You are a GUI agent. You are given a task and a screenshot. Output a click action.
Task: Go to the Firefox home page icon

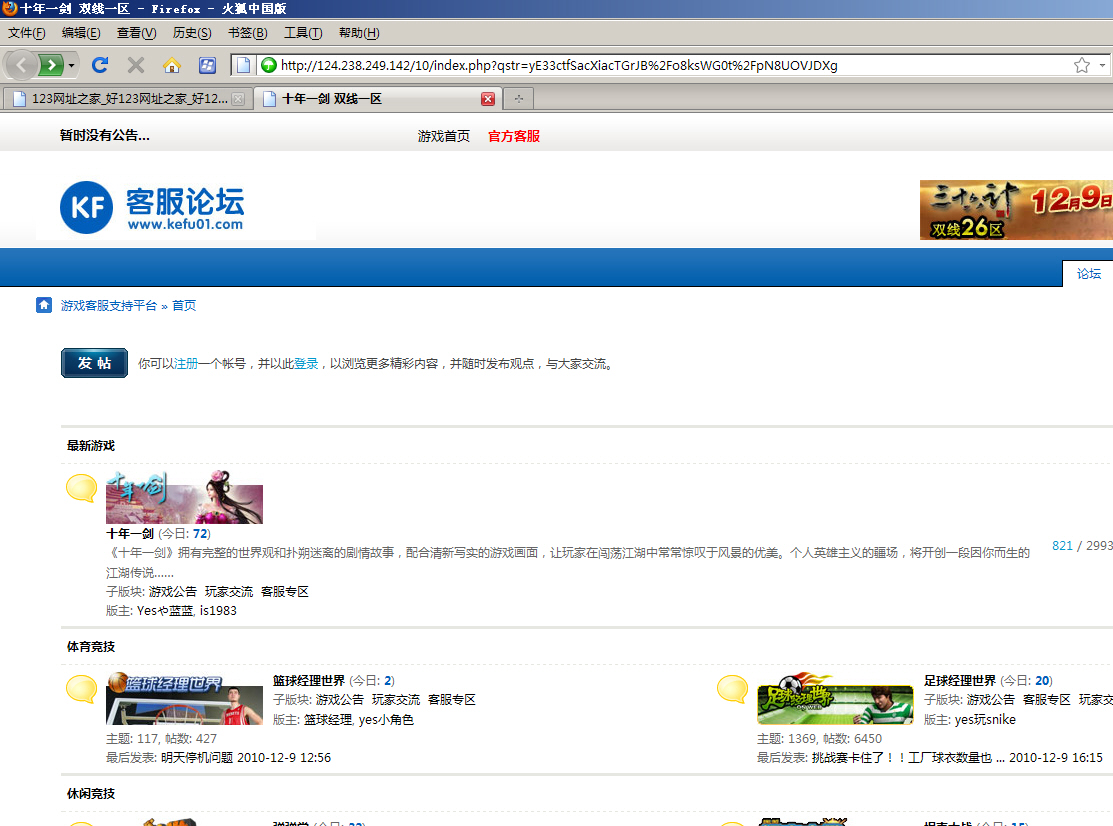tap(172, 65)
